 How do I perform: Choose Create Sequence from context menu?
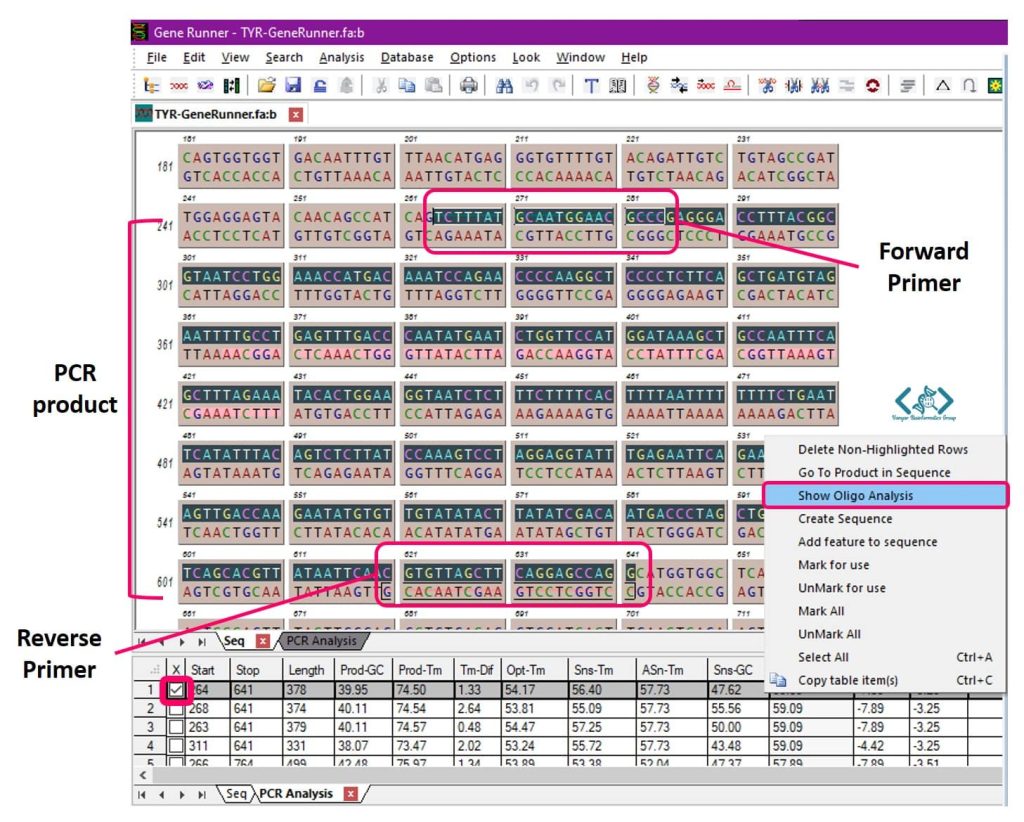click(x=885, y=518)
